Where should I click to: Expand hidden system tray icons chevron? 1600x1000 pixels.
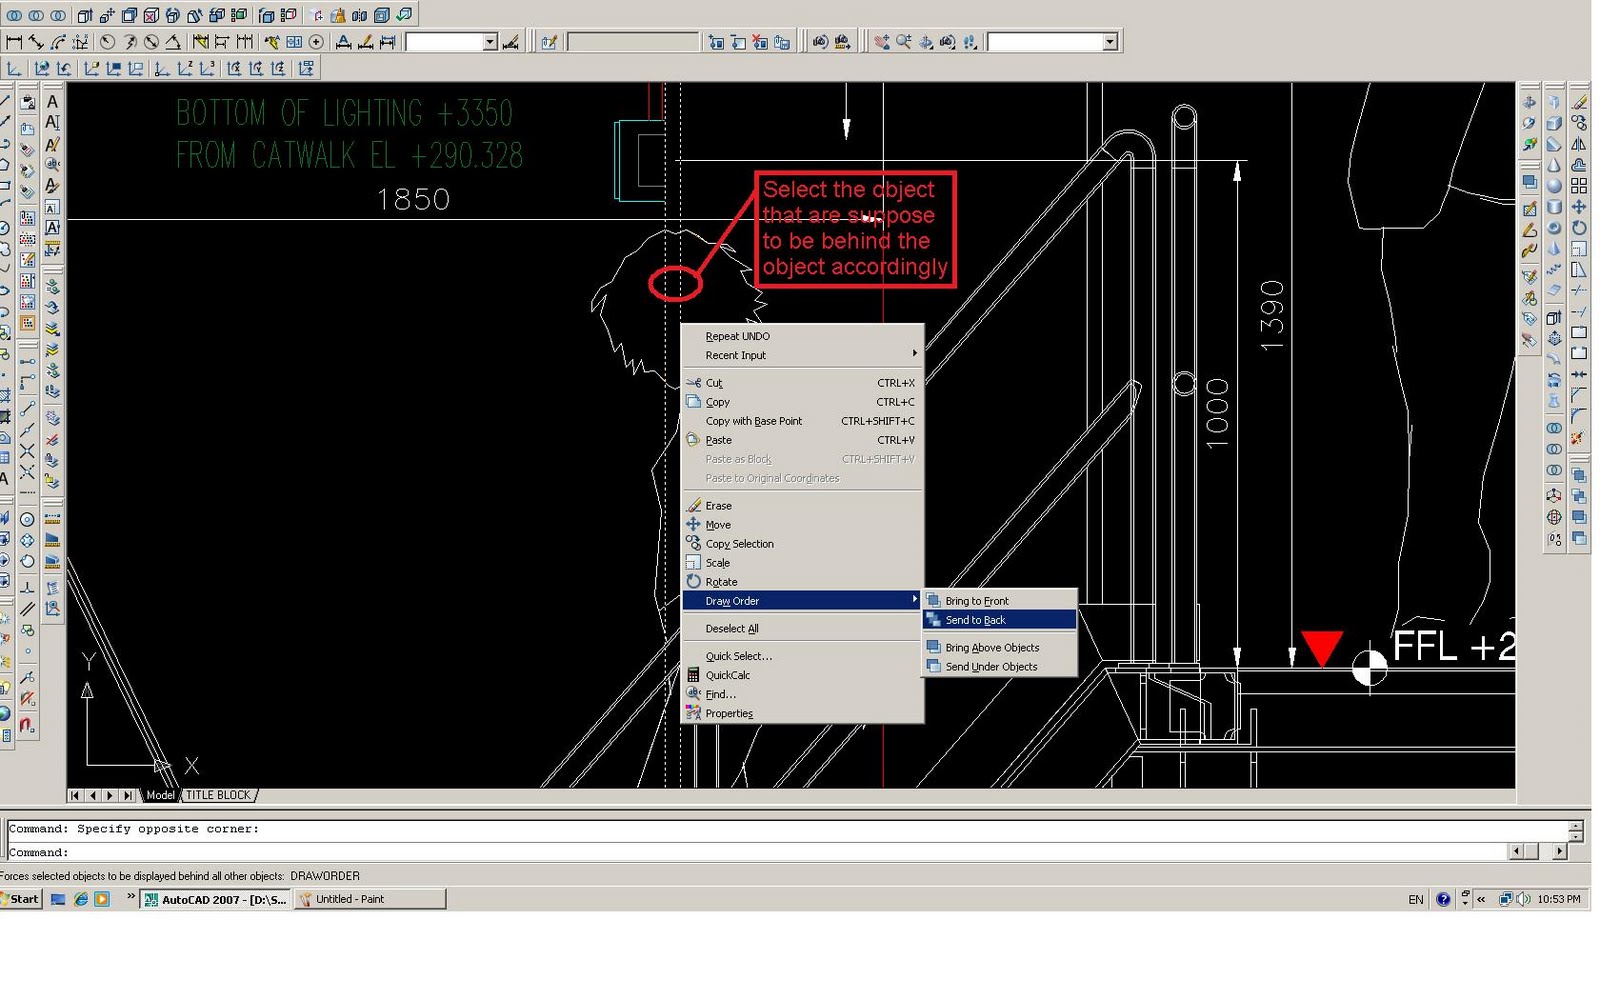[x=1481, y=899]
